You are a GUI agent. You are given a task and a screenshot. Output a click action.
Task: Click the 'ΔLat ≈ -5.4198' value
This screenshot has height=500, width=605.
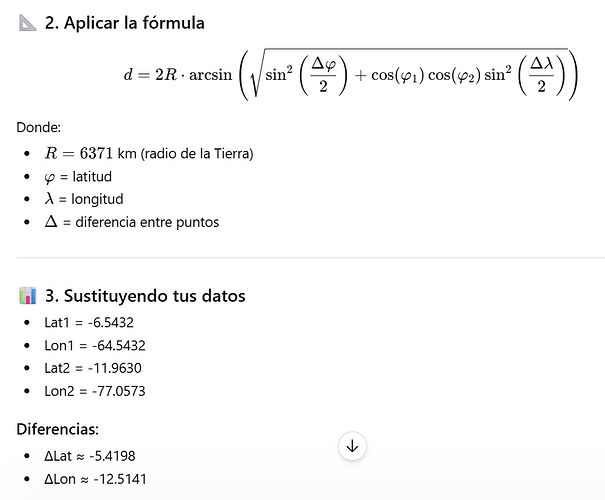(90, 456)
